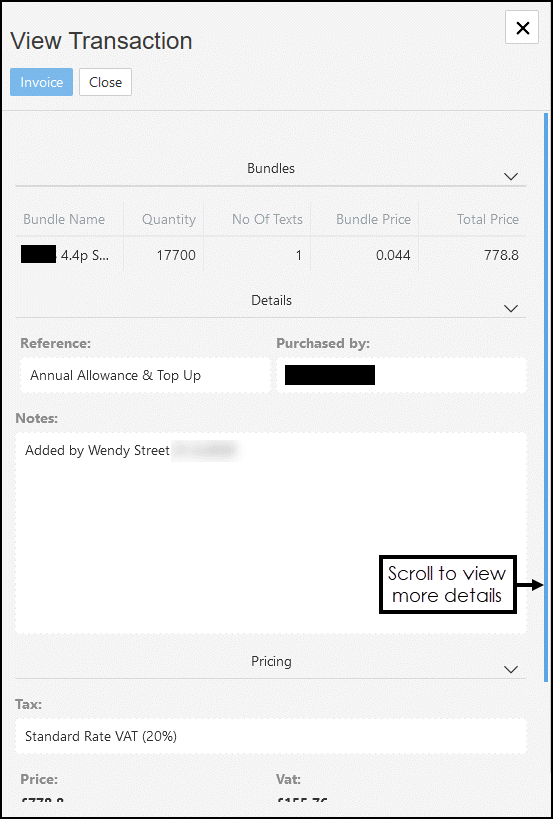Click the Tax field Standard Rate VAT
Image resolution: width=553 pixels, height=819 pixels.
(x=270, y=736)
